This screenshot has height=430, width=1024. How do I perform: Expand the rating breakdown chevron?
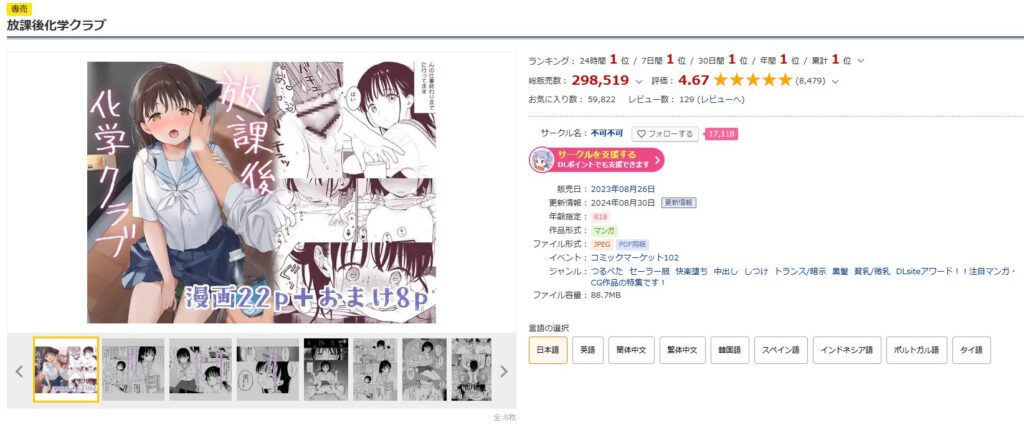835,81
